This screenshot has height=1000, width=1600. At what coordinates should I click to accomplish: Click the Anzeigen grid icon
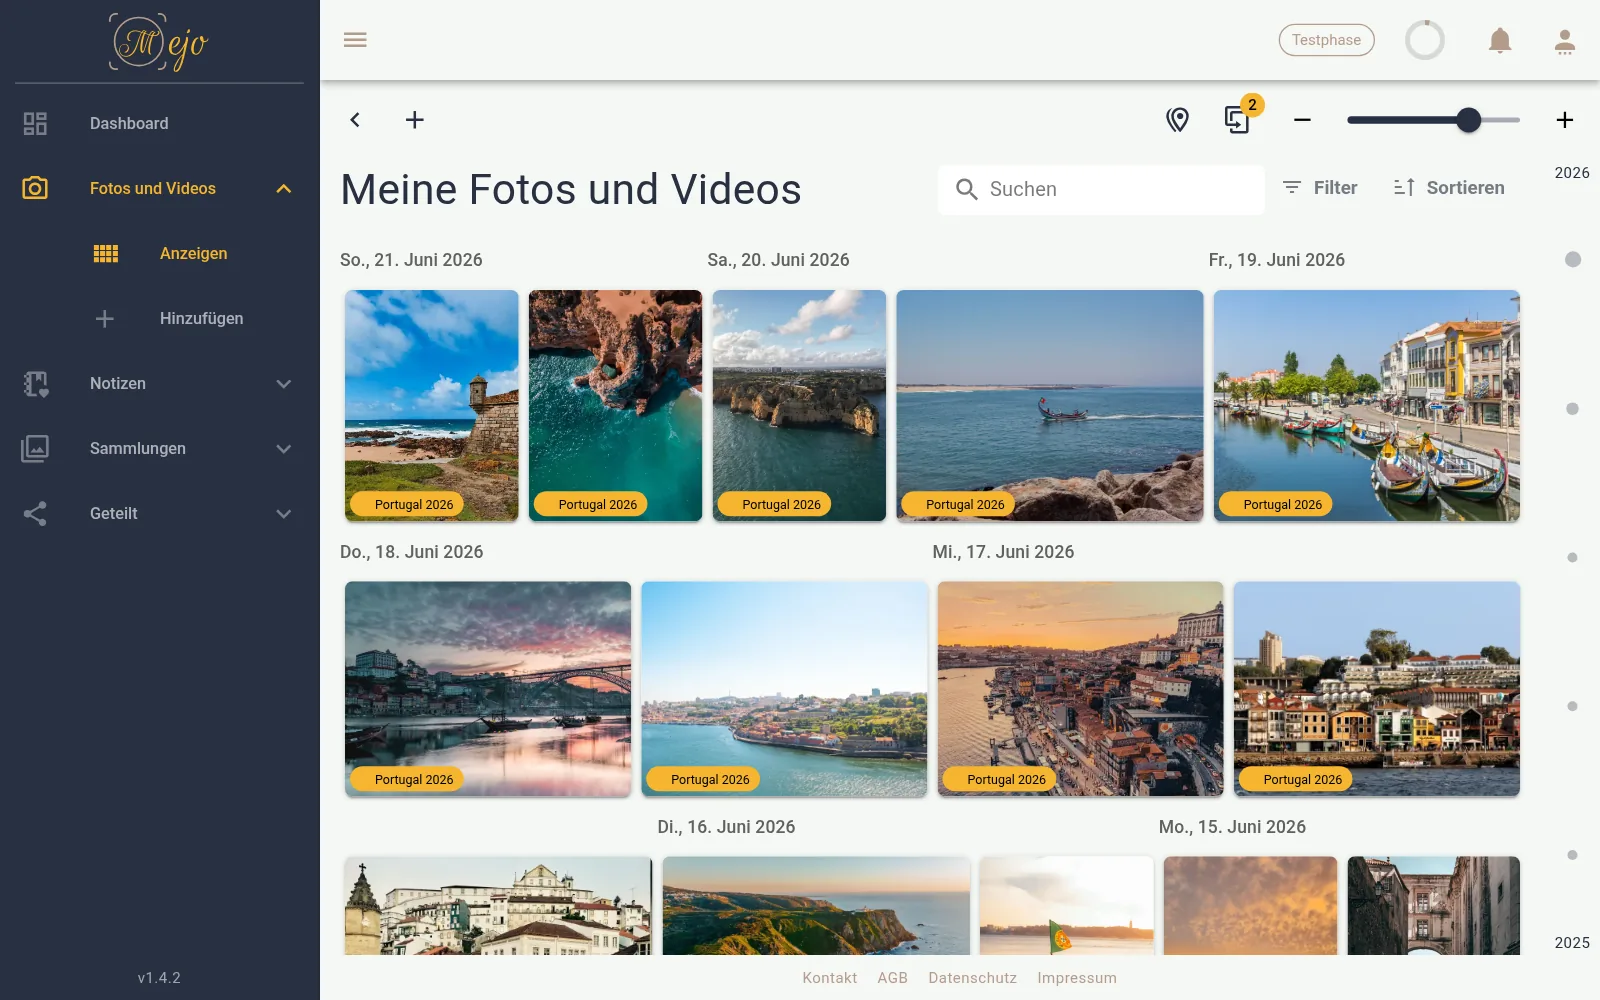pos(106,254)
